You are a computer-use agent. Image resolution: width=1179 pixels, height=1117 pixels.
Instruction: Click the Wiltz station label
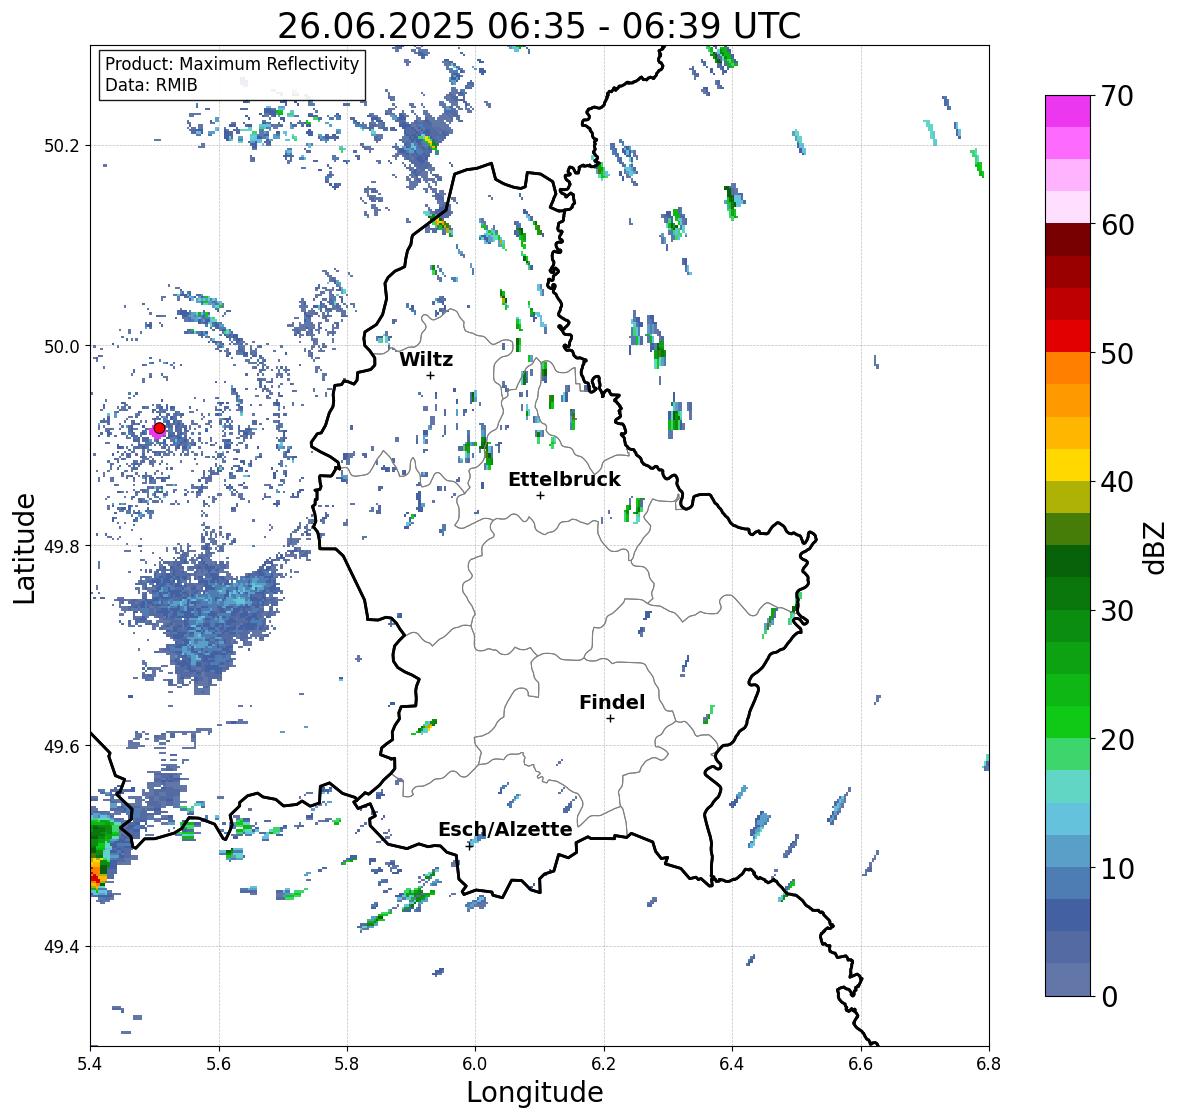click(426, 359)
